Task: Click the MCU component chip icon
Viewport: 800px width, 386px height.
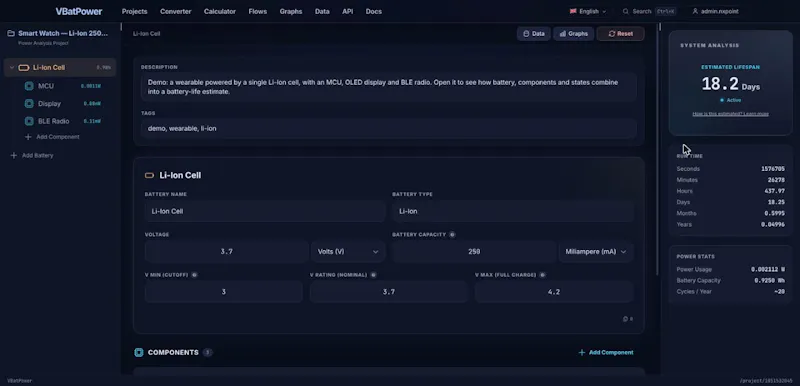Action: pos(29,86)
